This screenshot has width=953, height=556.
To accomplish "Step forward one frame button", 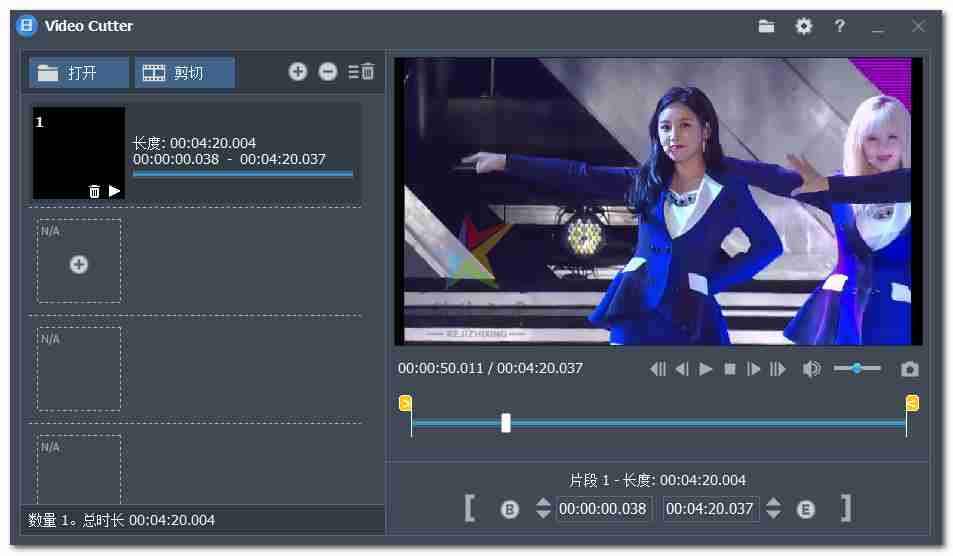I will click(x=753, y=369).
